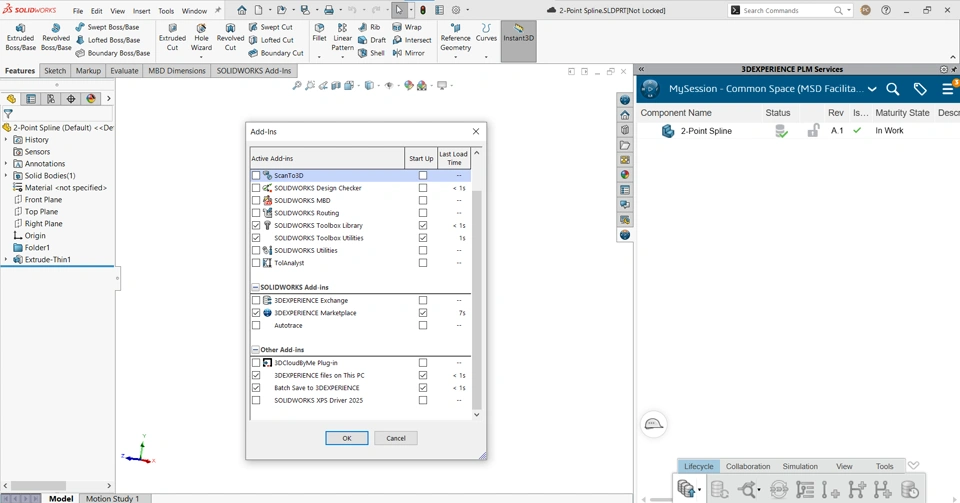Image resolution: width=960 pixels, height=503 pixels.
Task: Open Reference Geometry tool
Action: 456,38
